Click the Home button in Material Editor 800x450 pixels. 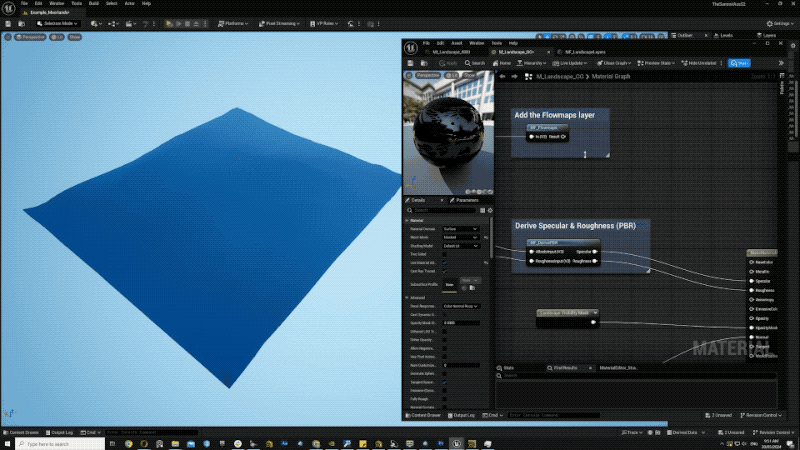click(x=502, y=63)
